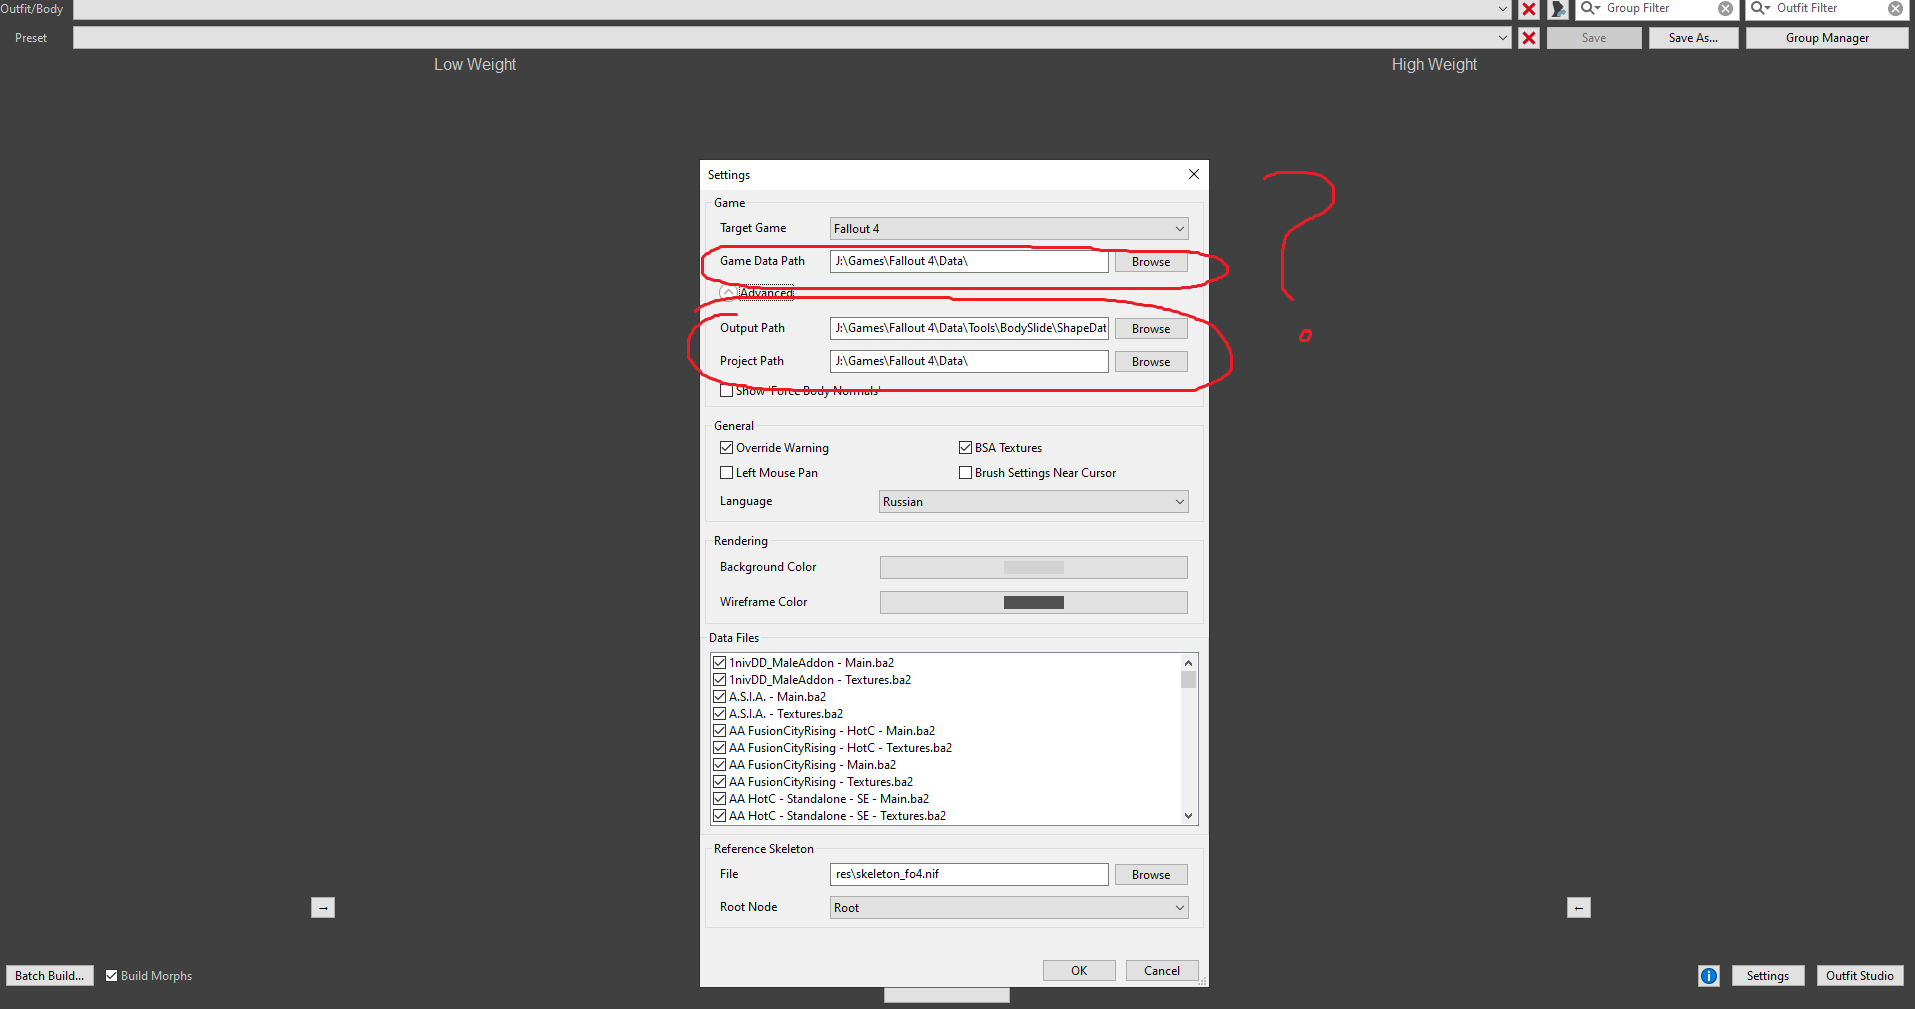Click the refresh outfits body icon
Image resolution: width=1915 pixels, height=1009 pixels.
click(x=1558, y=10)
